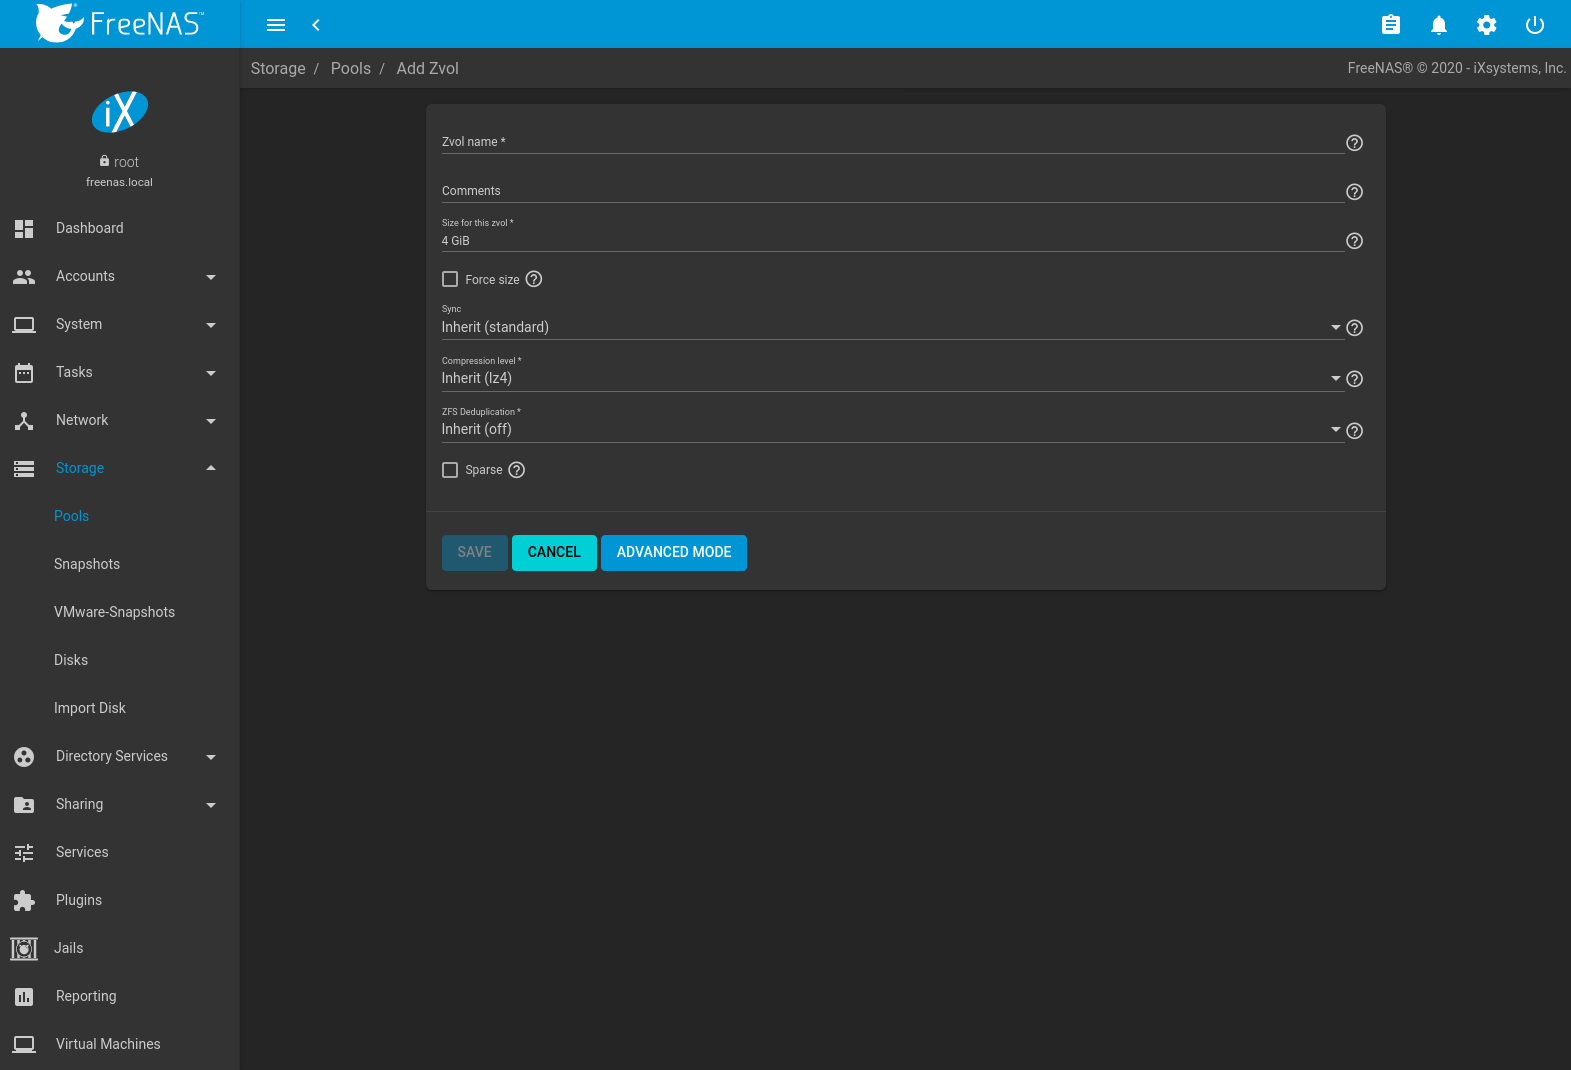The image size is (1571, 1070).
Task: Go to Dashboard in sidebar
Action: [90, 228]
